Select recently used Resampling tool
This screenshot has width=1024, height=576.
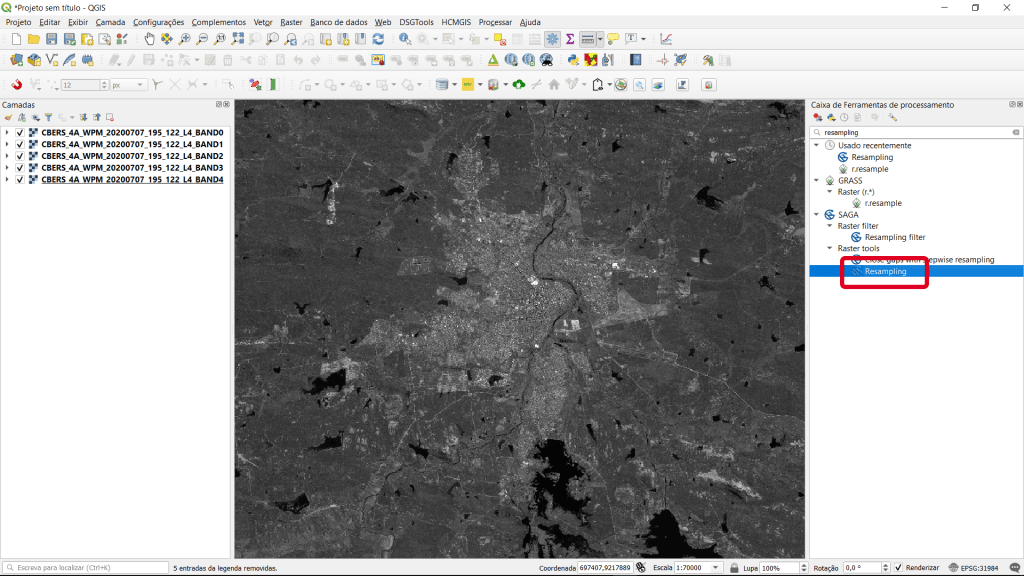tap(872, 157)
